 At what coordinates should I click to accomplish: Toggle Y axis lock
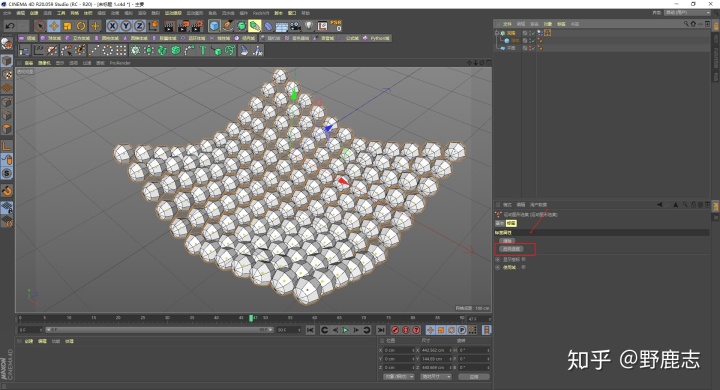tap(126, 26)
